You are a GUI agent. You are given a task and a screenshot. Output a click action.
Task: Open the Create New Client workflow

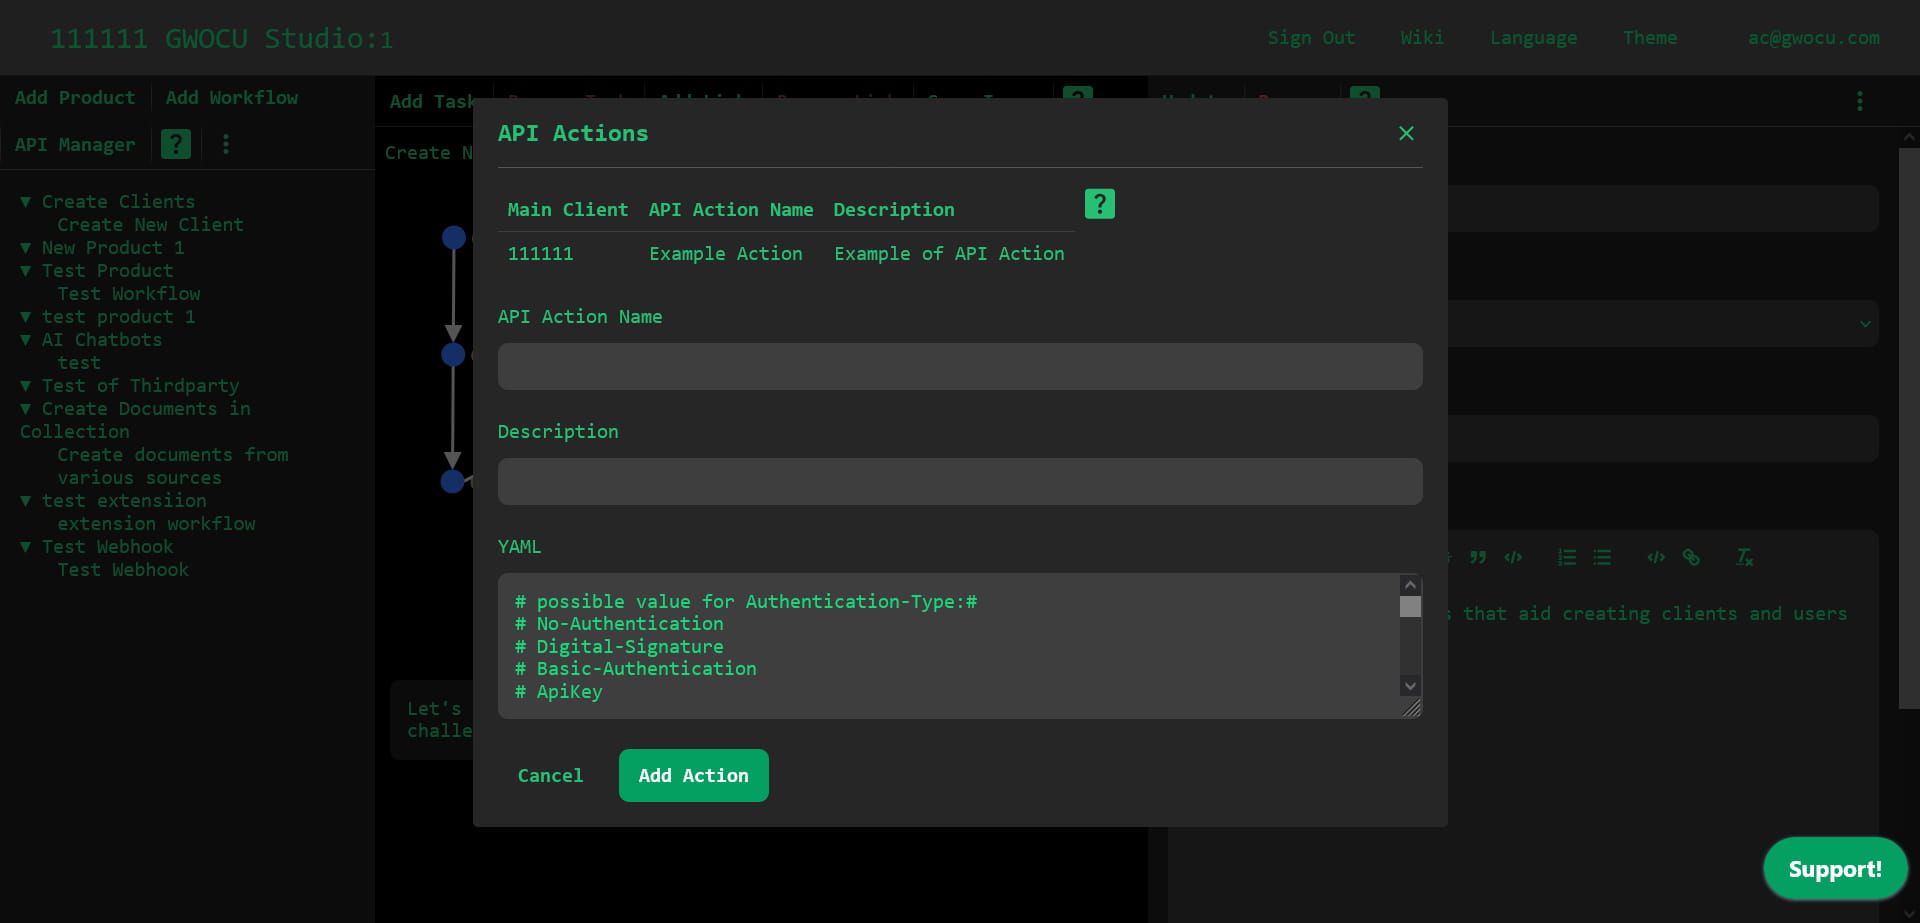[x=150, y=225]
